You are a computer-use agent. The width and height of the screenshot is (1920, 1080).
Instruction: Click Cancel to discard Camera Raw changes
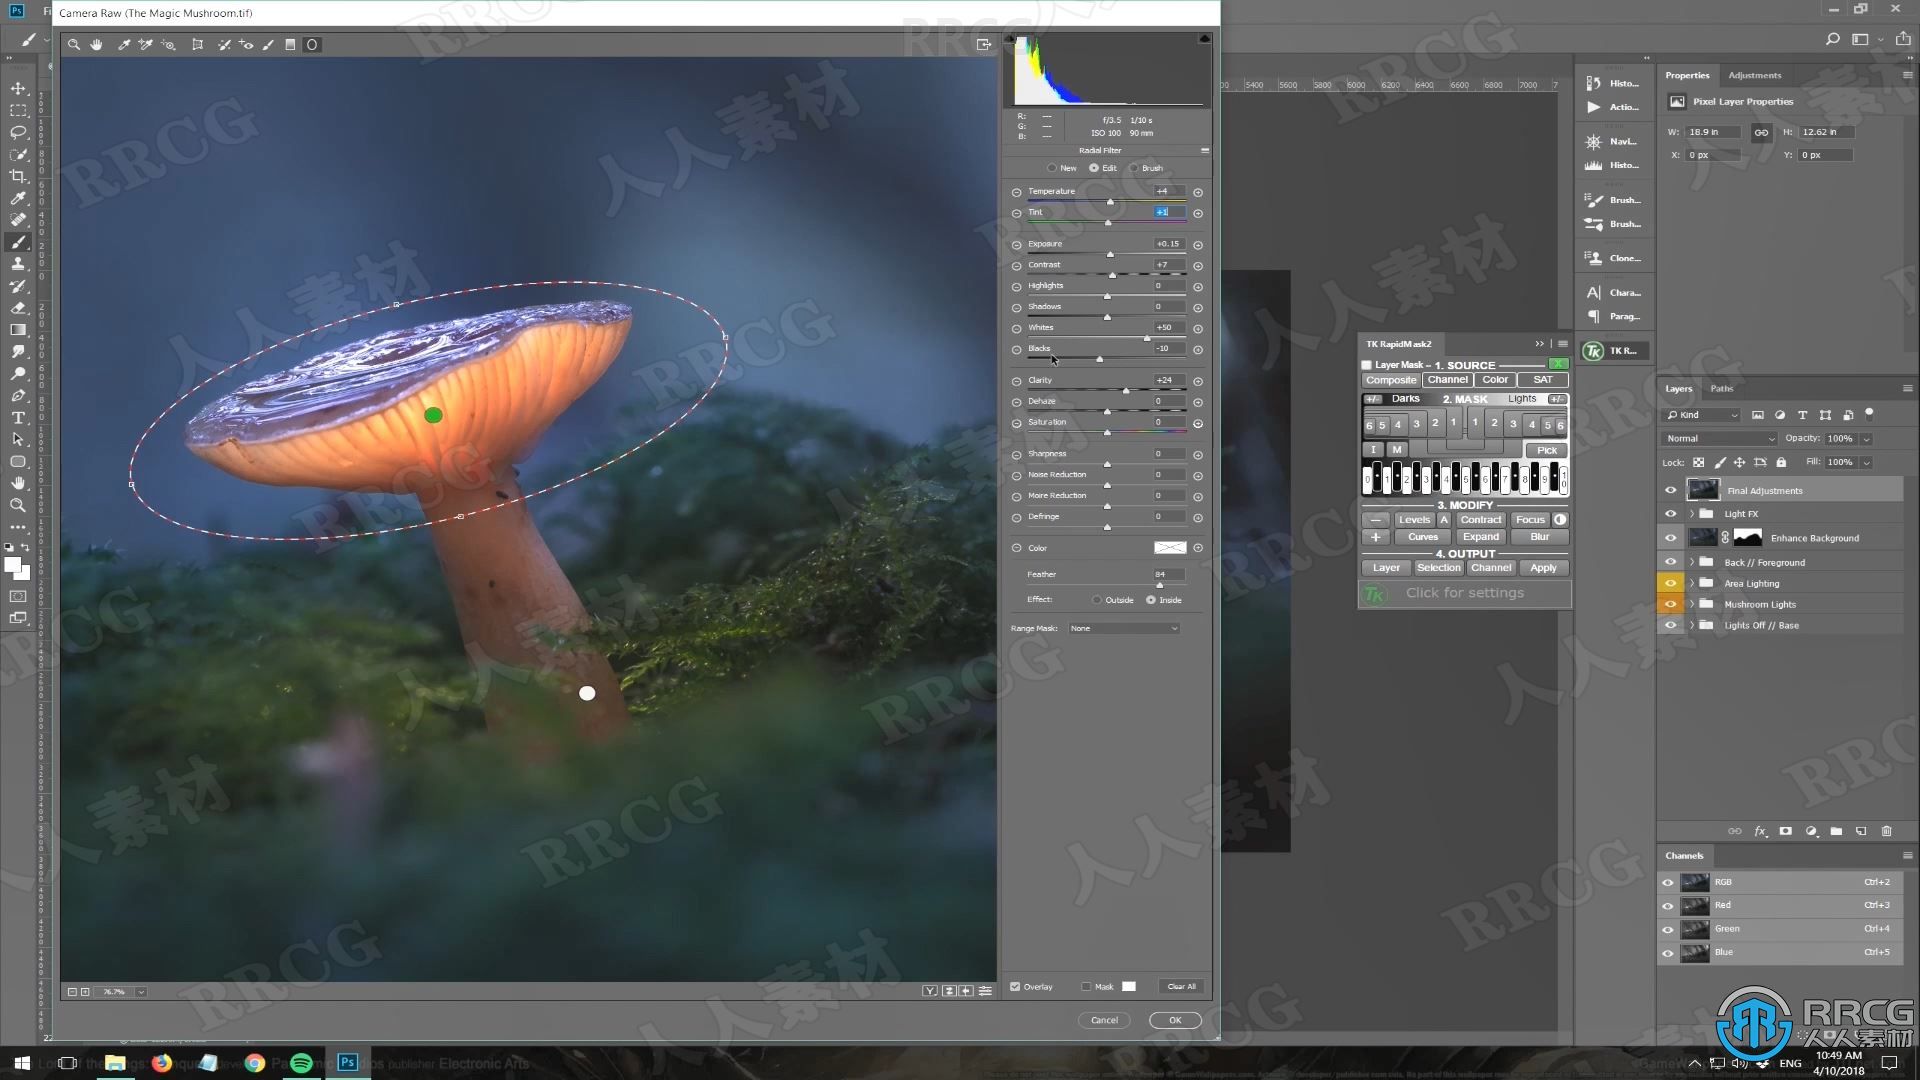[1104, 1019]
